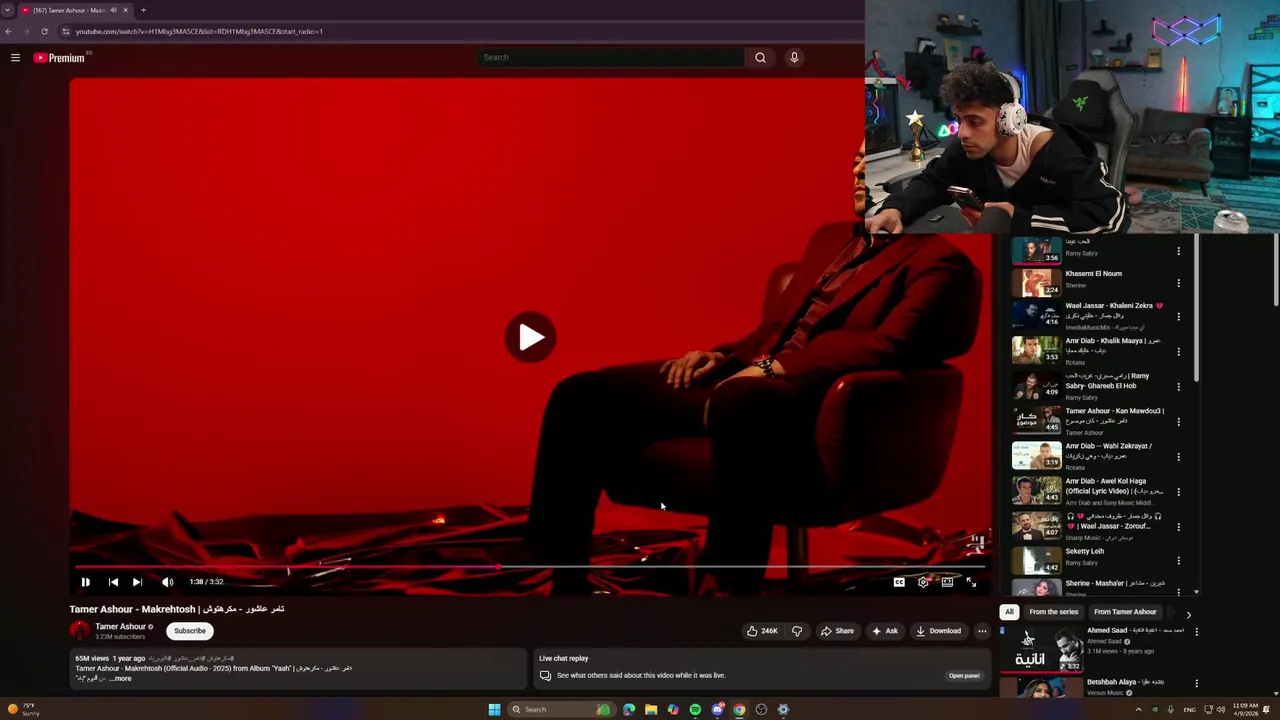This screenshot has width=1280, height=720.
Task: Download the video
Action: tap(938, 631)
